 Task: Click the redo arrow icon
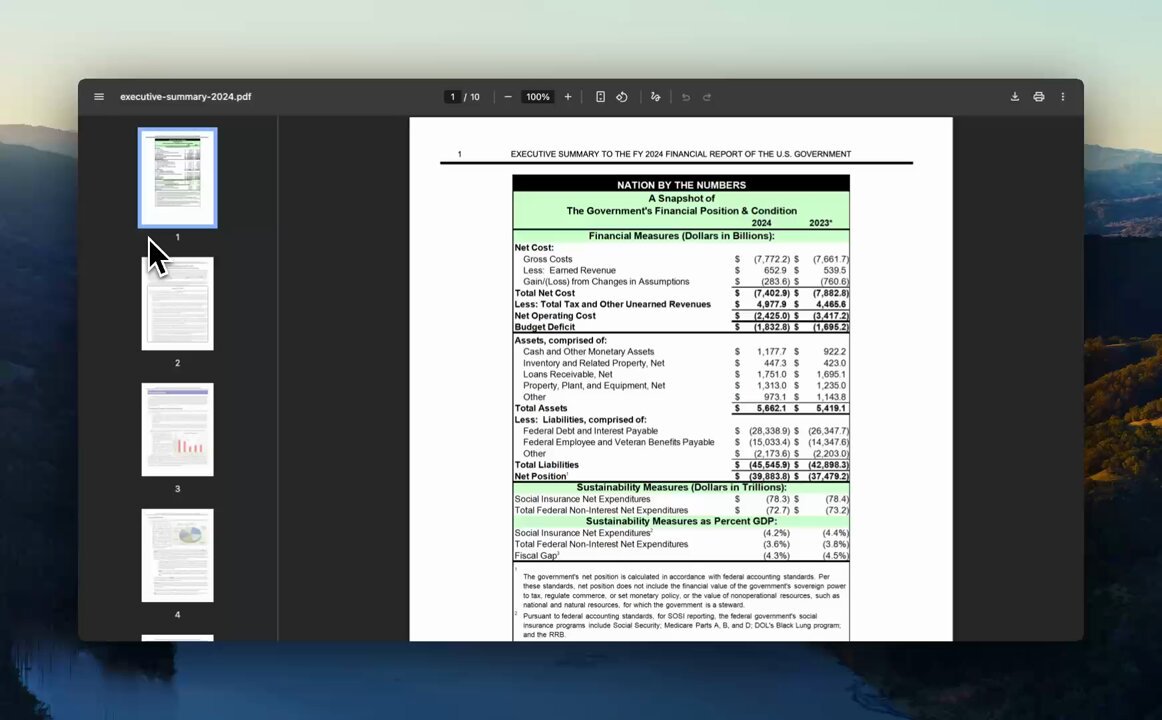707,97
